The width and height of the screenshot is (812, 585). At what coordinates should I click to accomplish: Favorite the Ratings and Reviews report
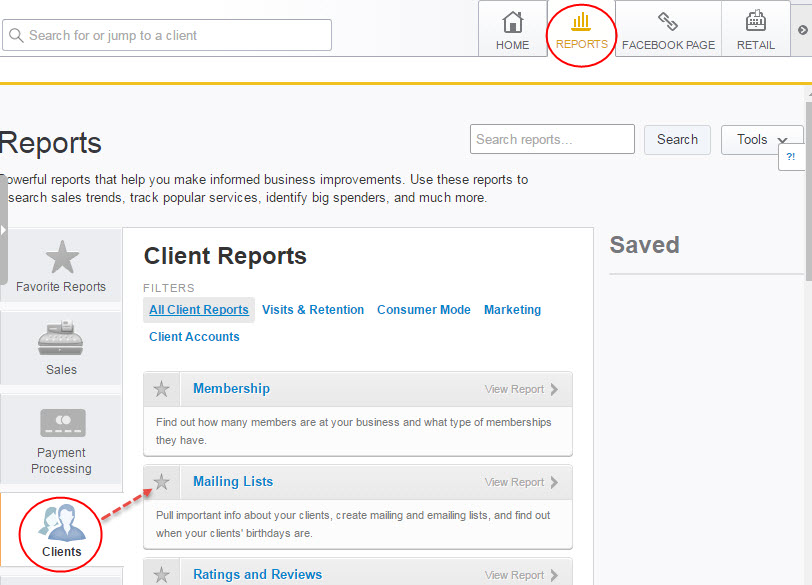pyautogui.click(x=162, y=573)
